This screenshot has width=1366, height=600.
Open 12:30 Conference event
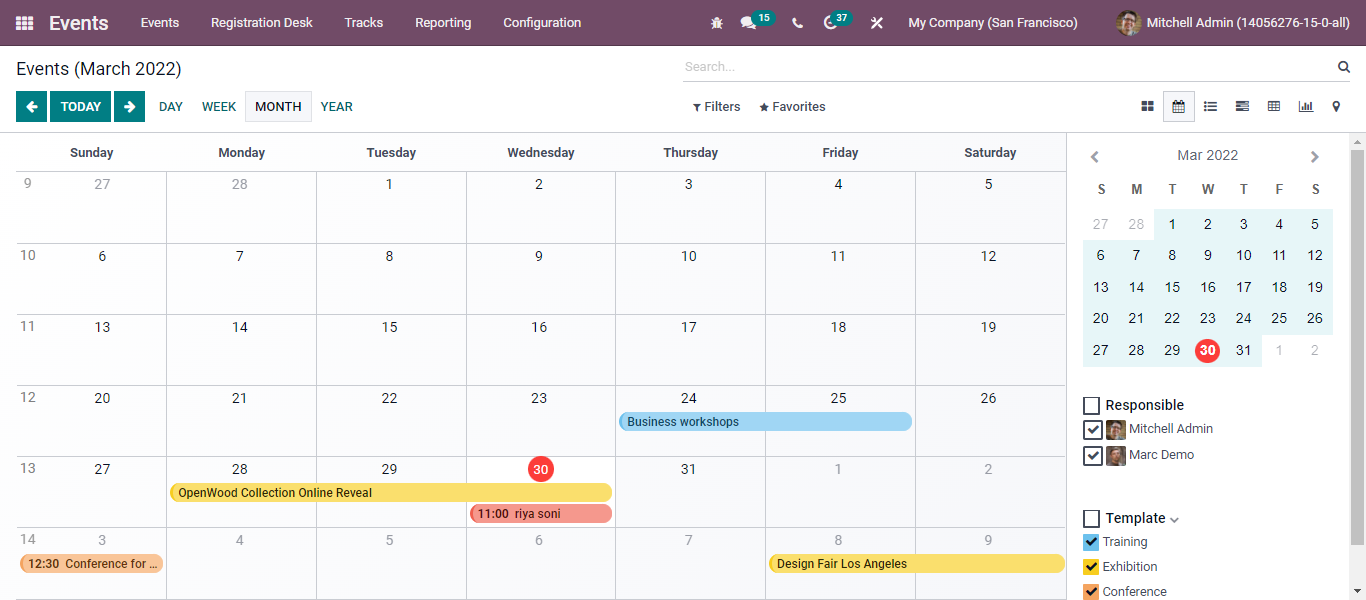click(x=91, y=564)
